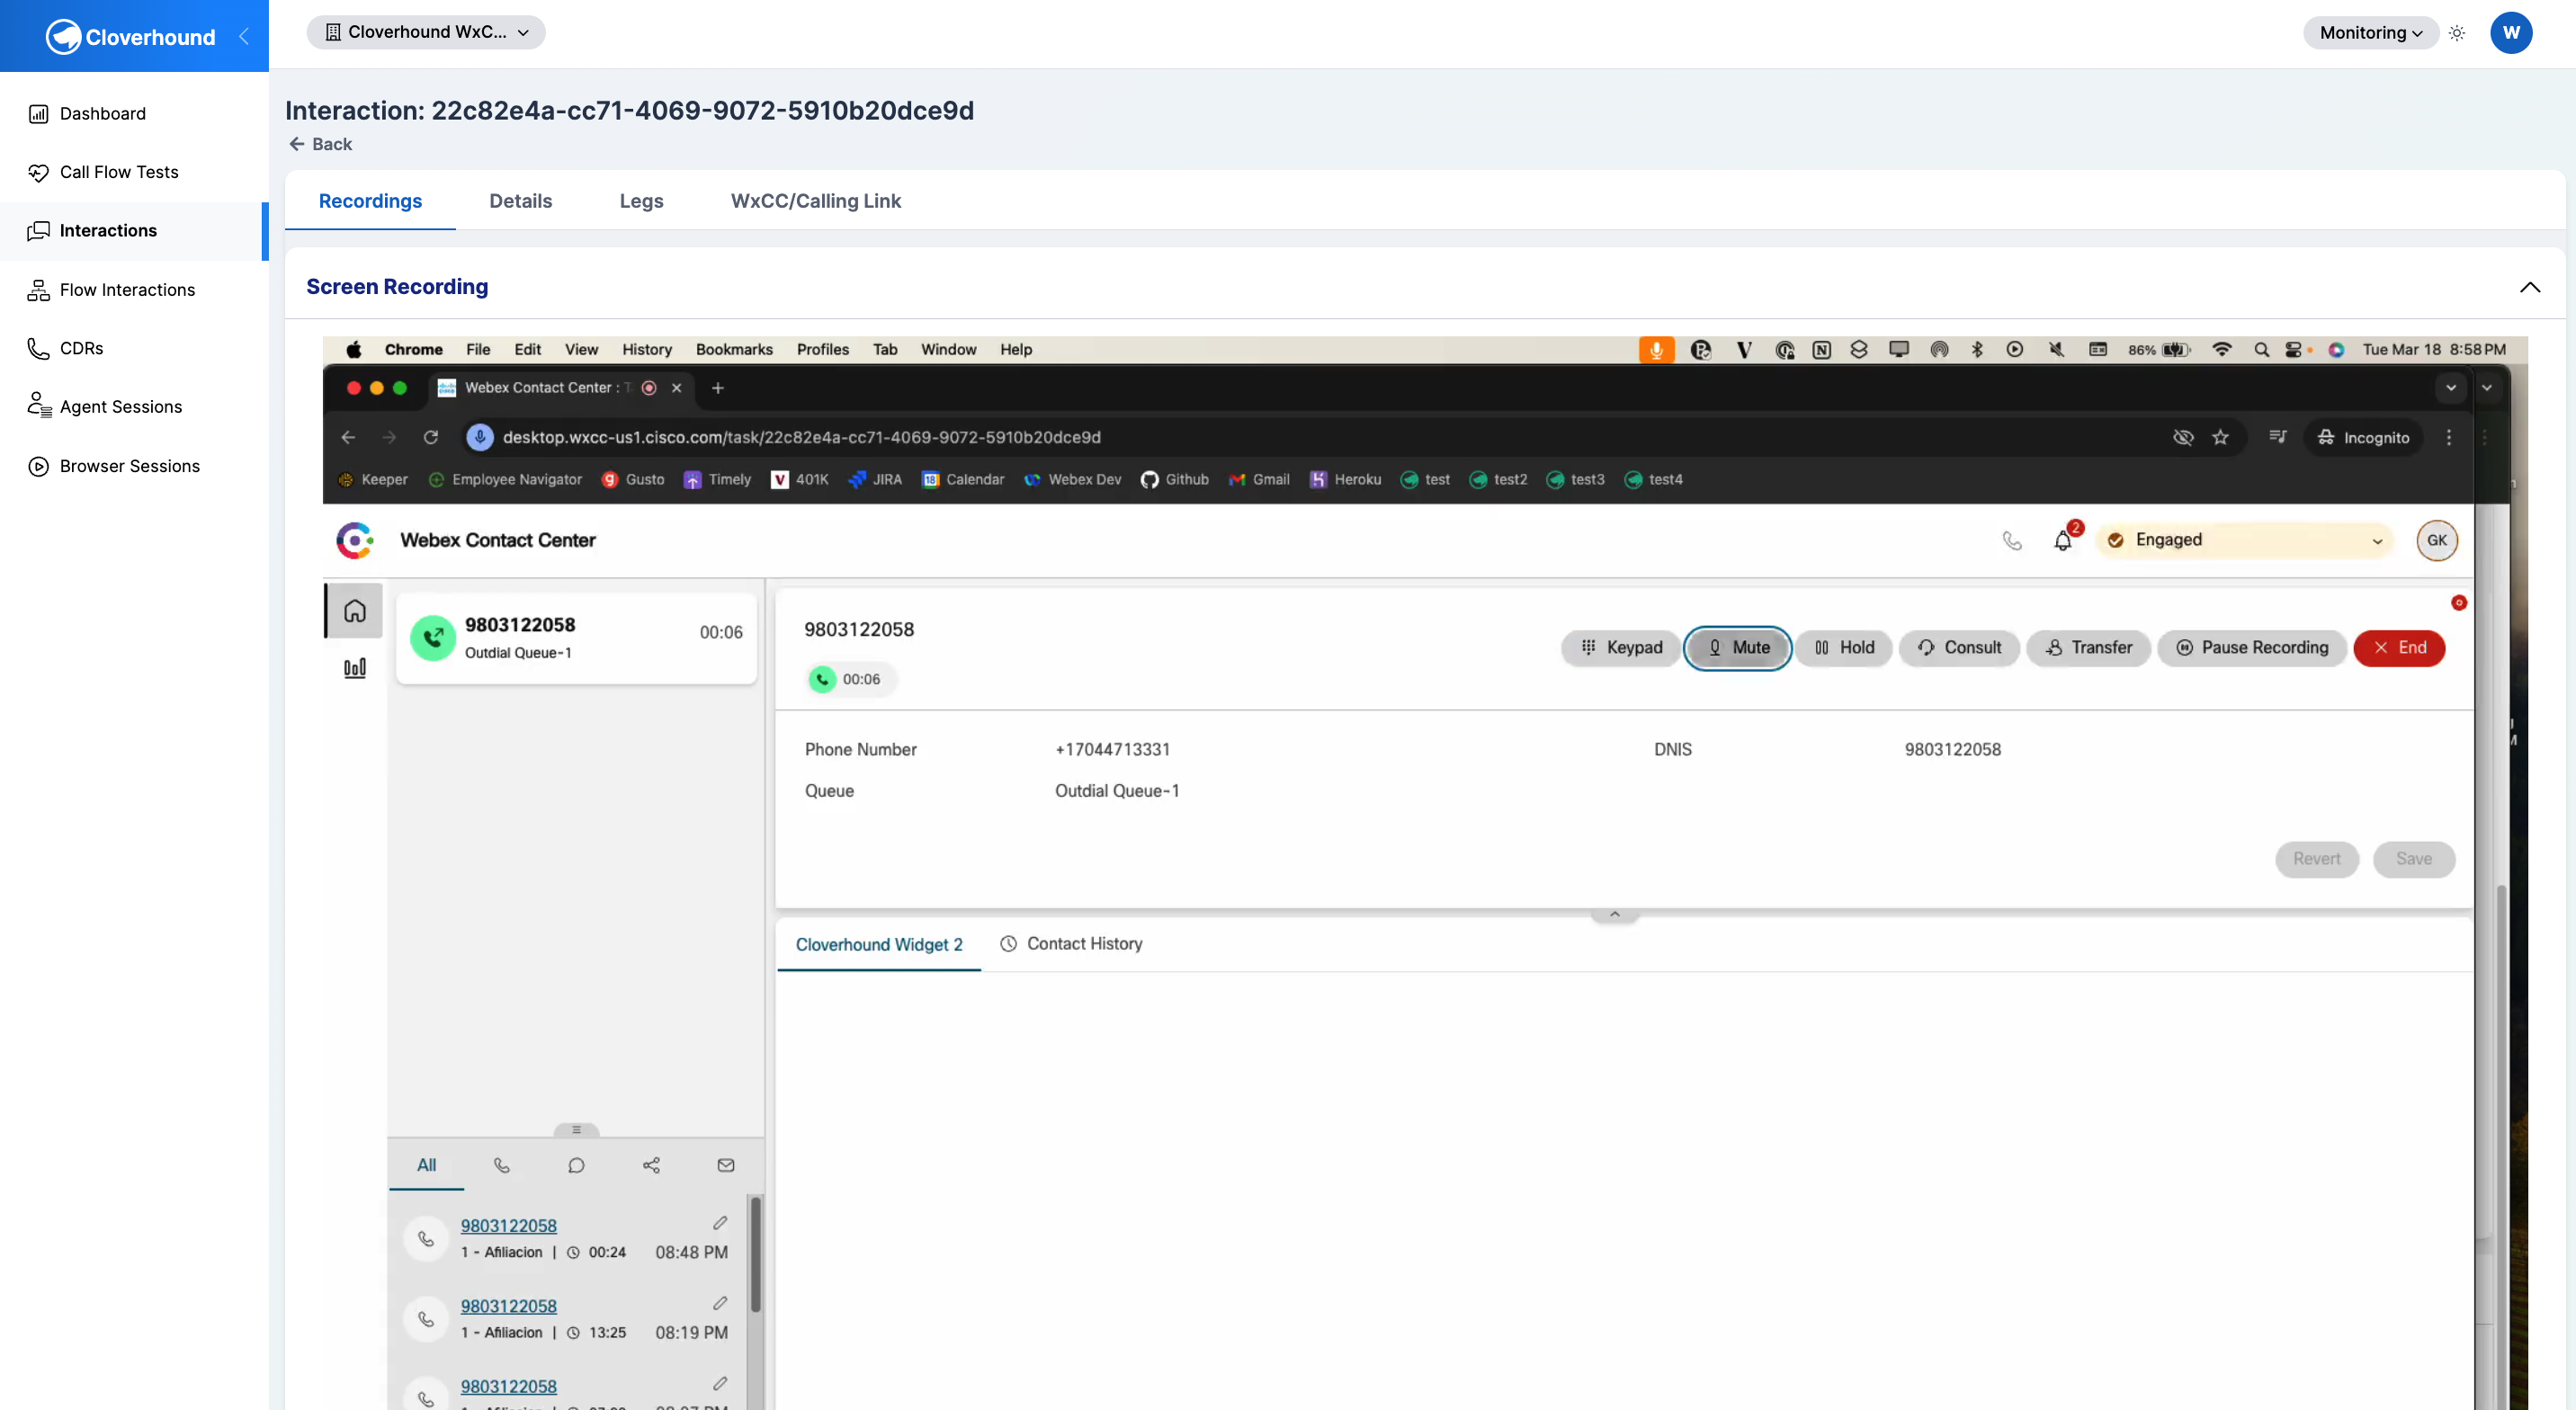Open user avatar W menu

click(2511, 33)
